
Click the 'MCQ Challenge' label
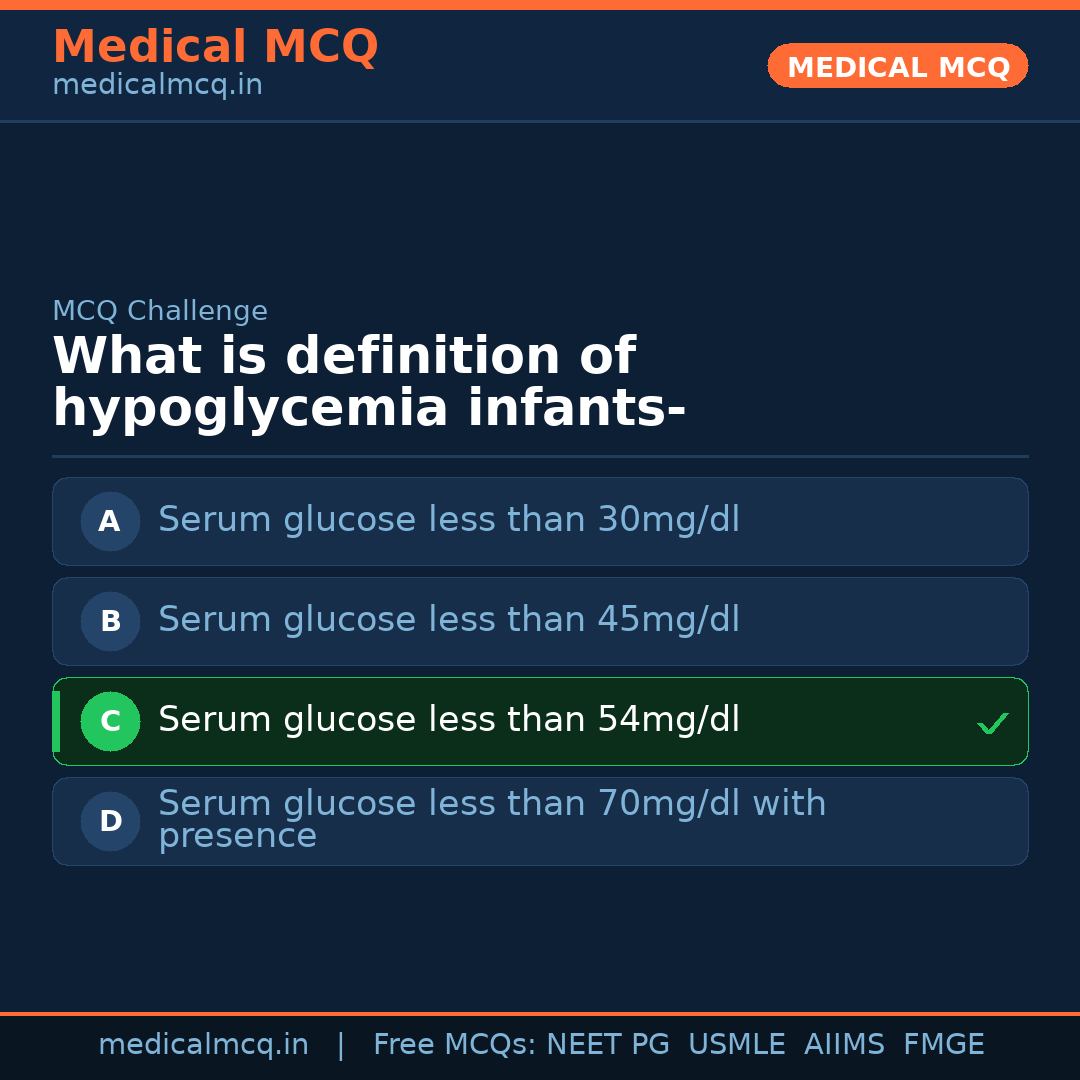coord(160,311)
